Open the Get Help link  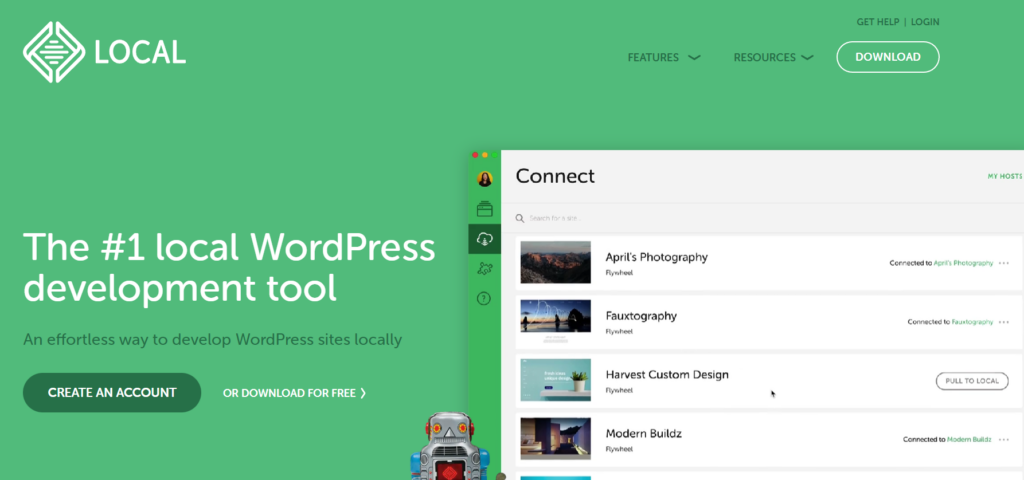877,22
